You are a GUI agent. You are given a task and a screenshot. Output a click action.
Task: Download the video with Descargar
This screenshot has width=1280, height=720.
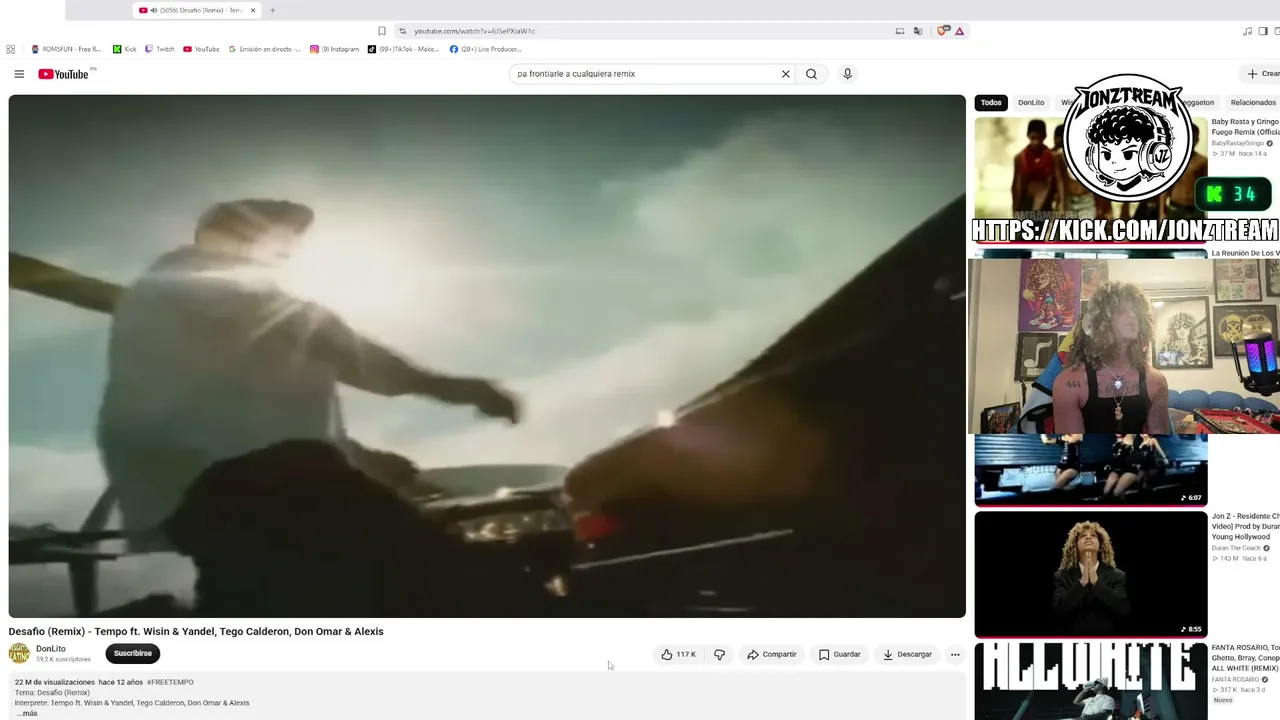tap(907, 655)
